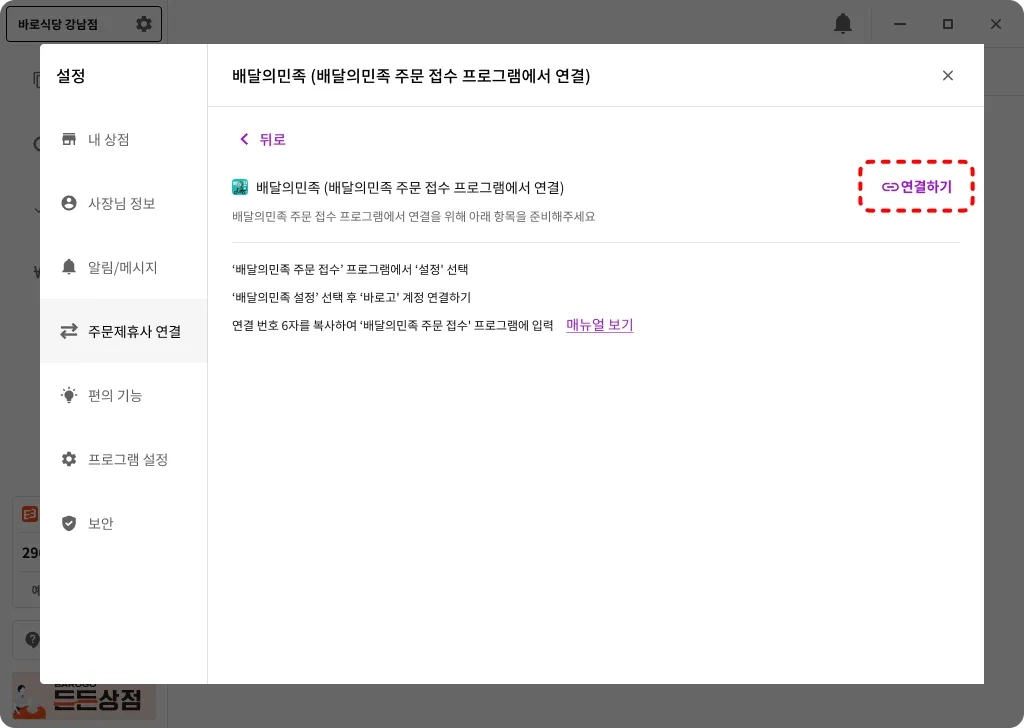Click the bell icon beside 알림/메시지
Screen dimensions: 1024x728
pos(69,266)
